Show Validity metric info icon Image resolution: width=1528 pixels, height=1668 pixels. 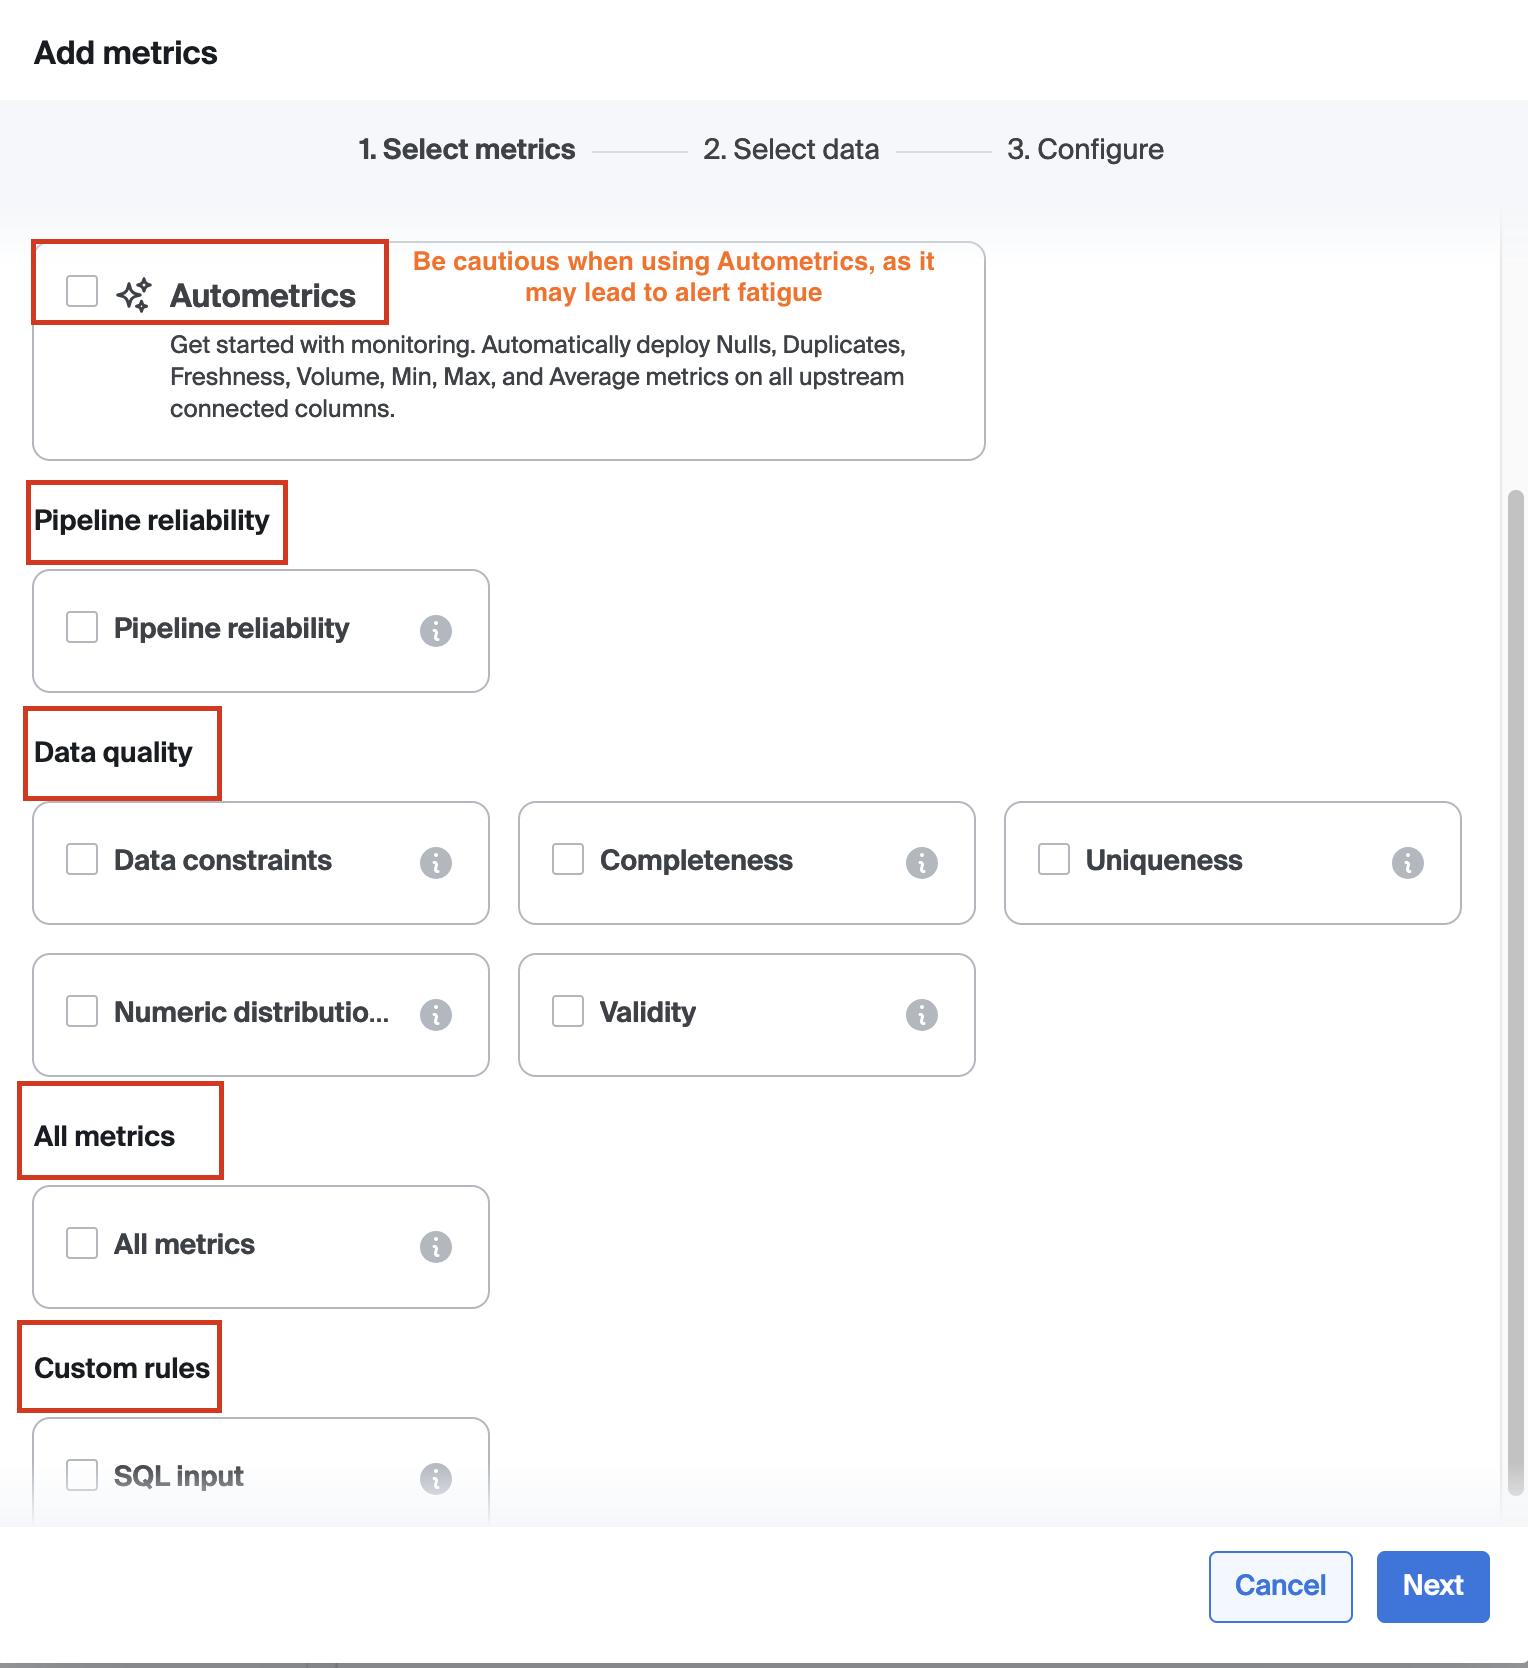tap(922, 1015)
